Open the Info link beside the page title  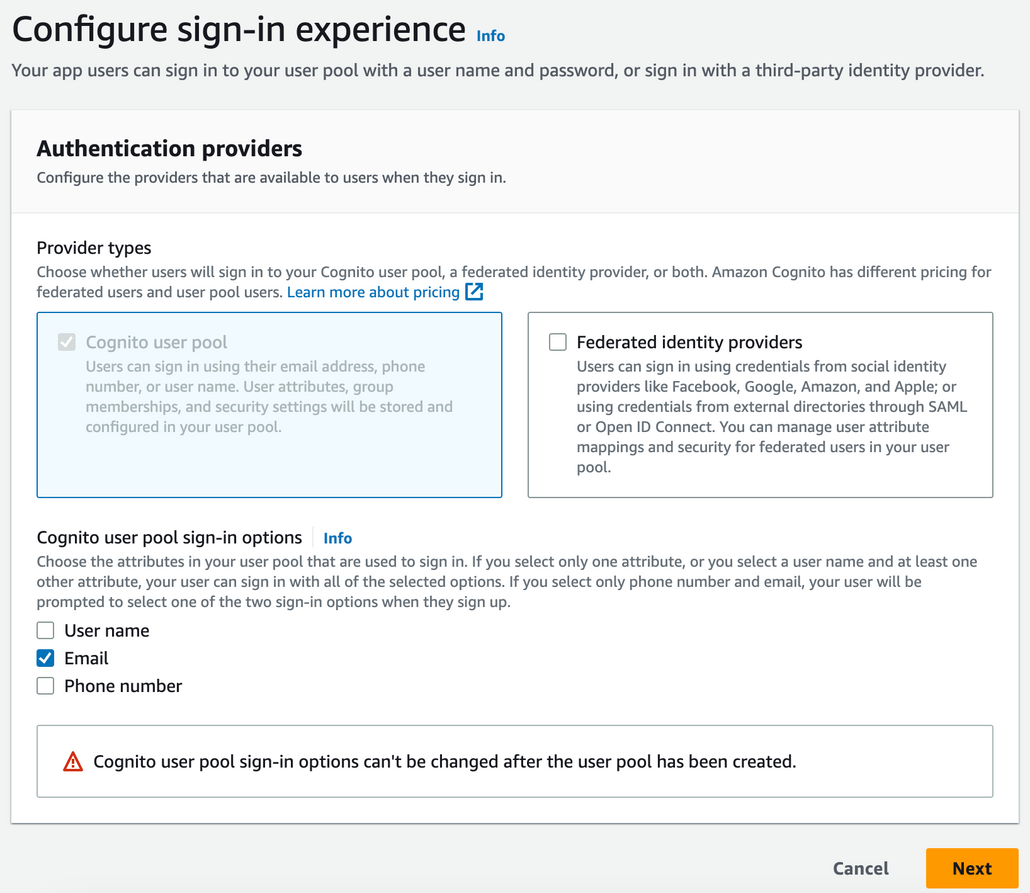(x=490, y=36)
